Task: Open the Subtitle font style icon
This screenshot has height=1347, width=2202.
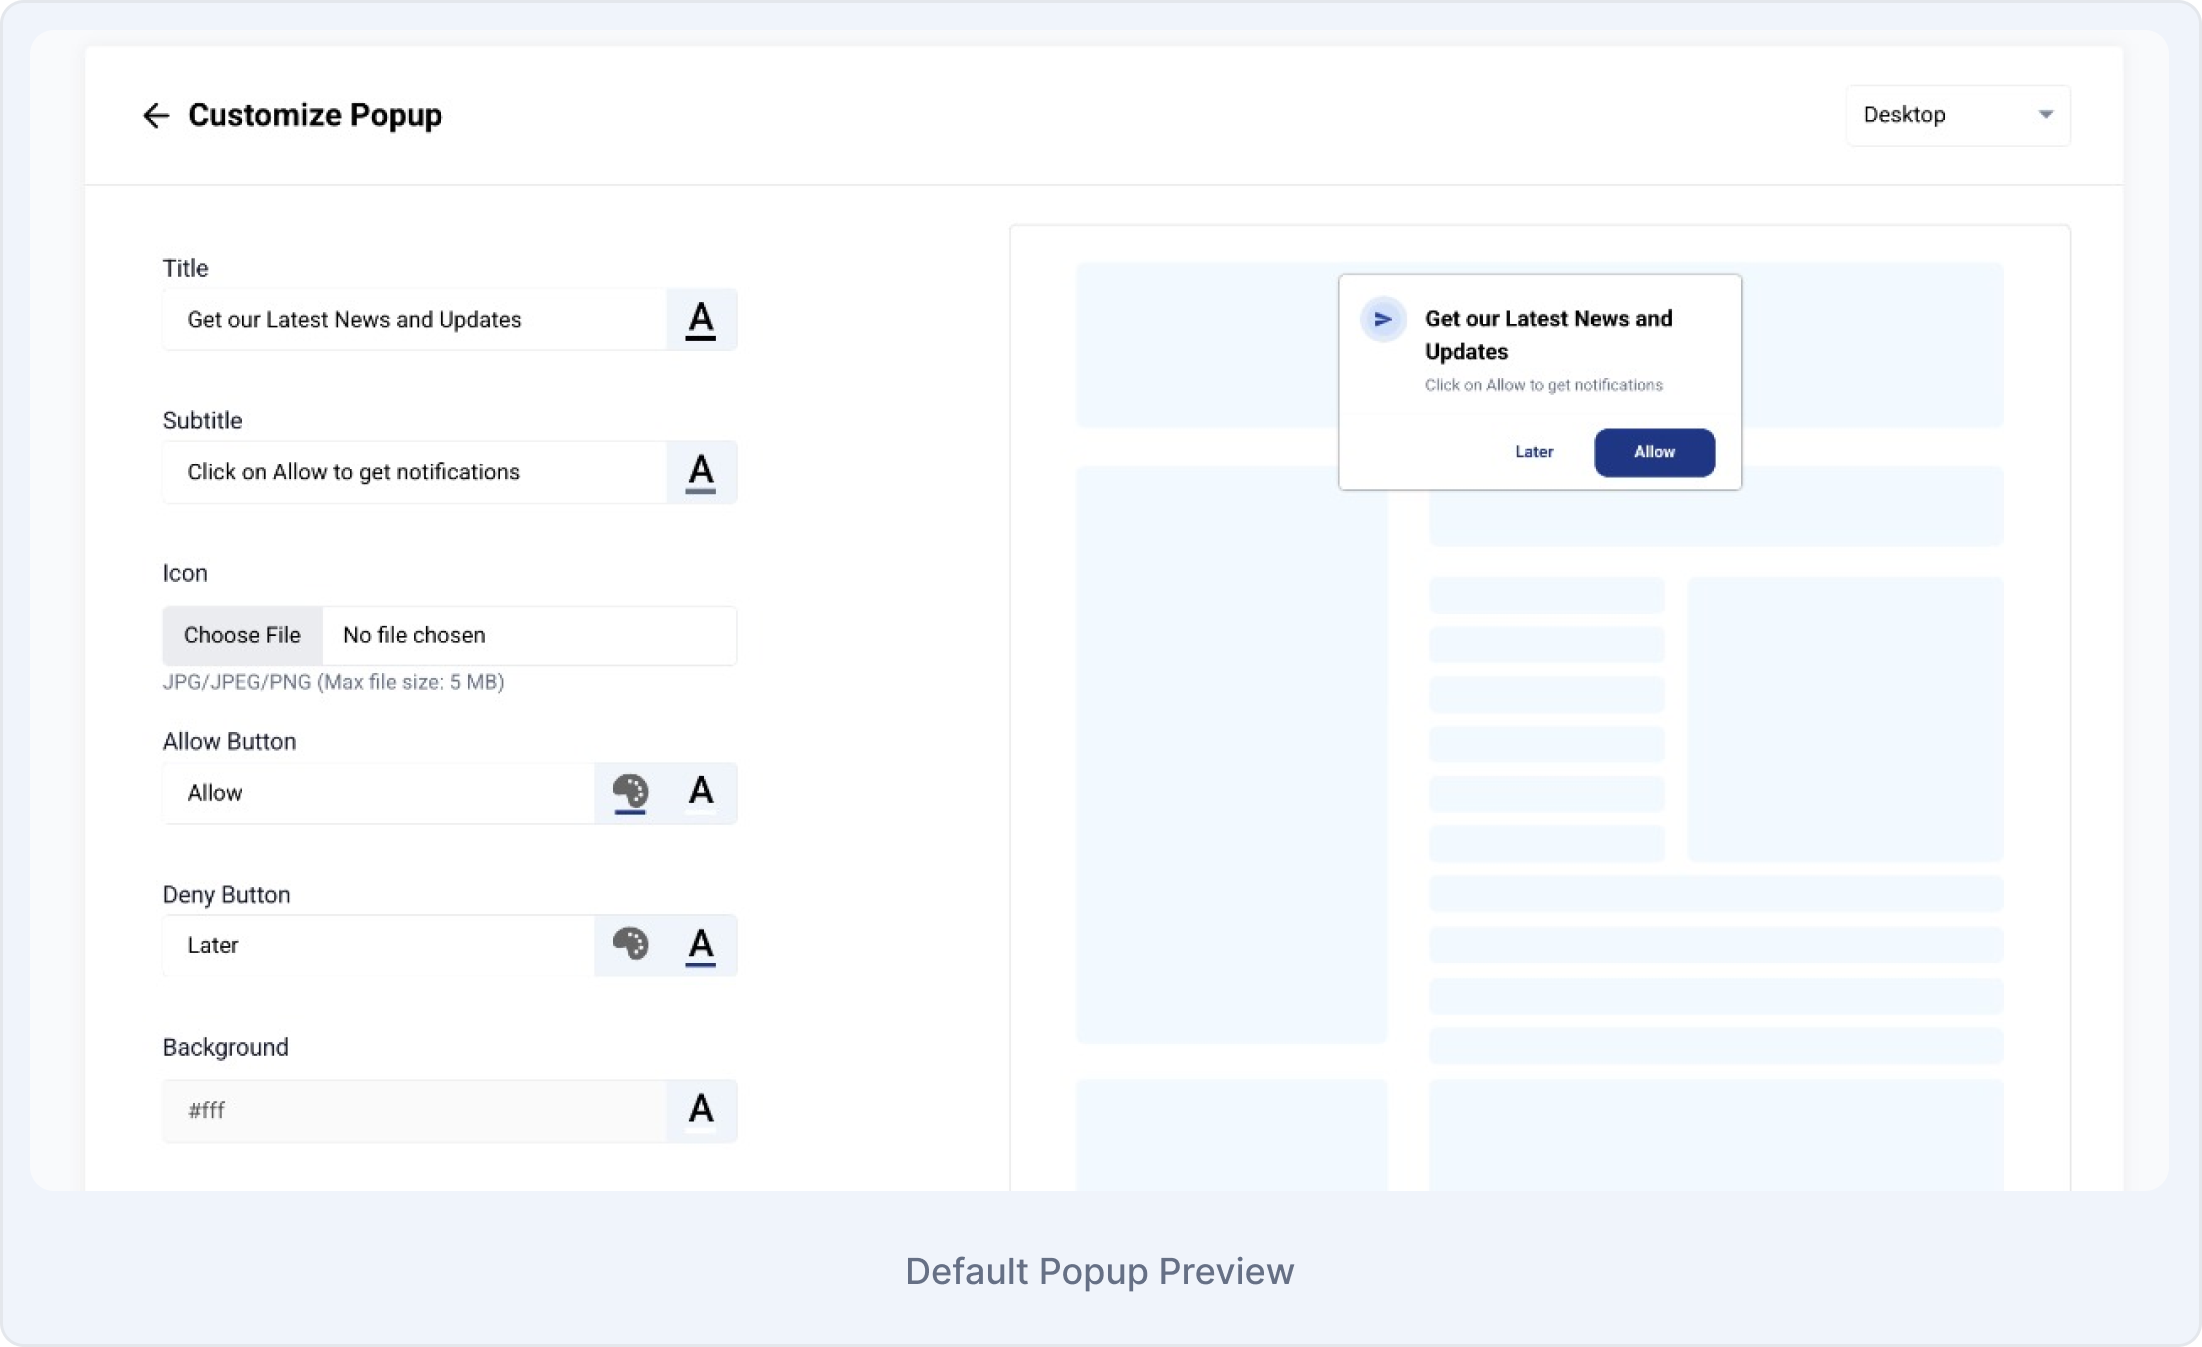Action: (x=700, y=472)
